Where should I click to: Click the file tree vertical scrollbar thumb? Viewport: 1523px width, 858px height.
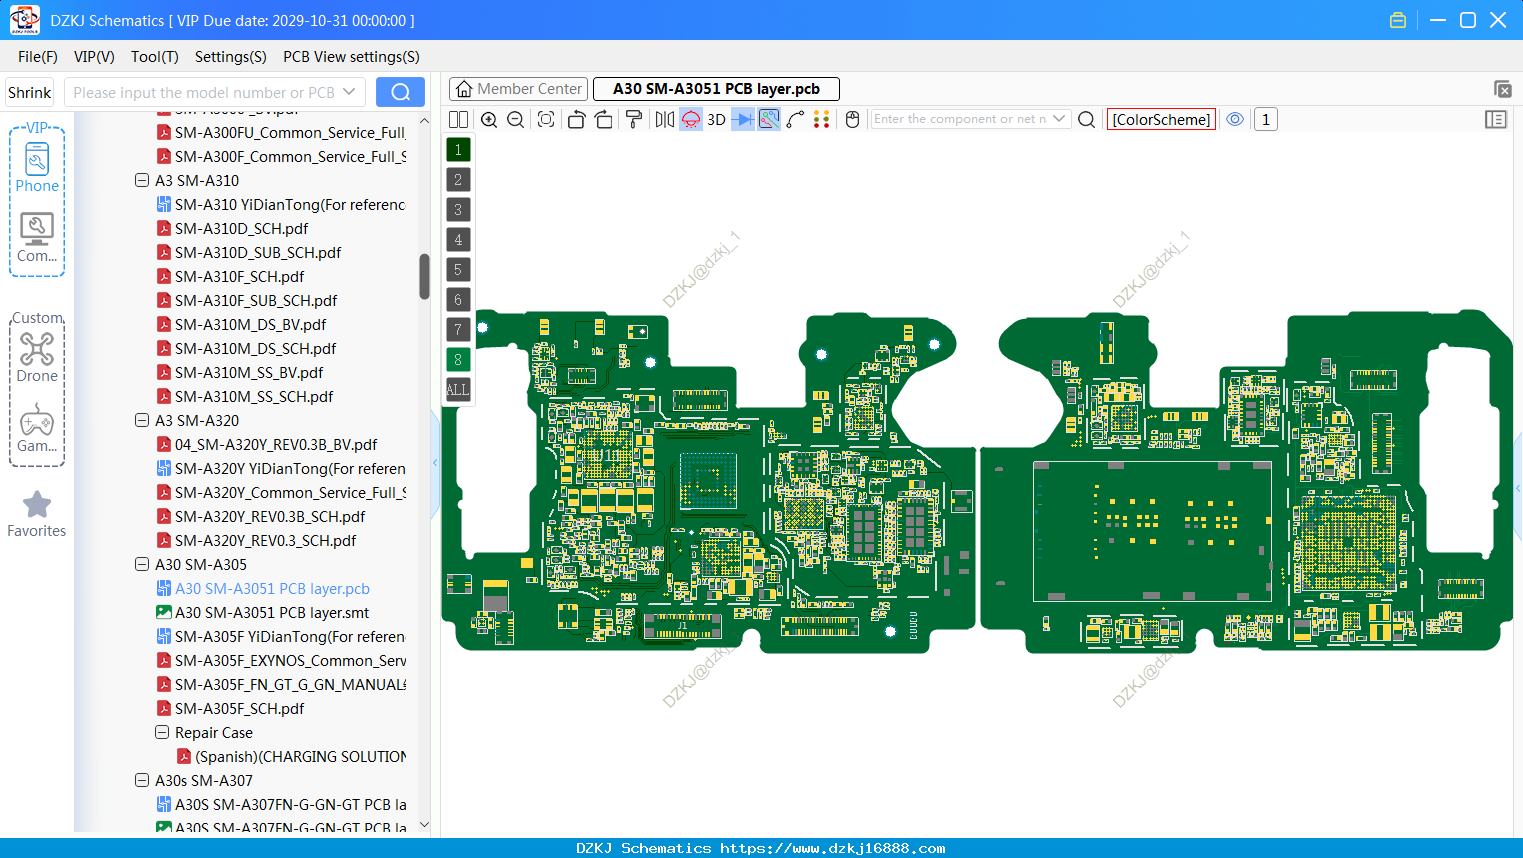tap(424, 276)
